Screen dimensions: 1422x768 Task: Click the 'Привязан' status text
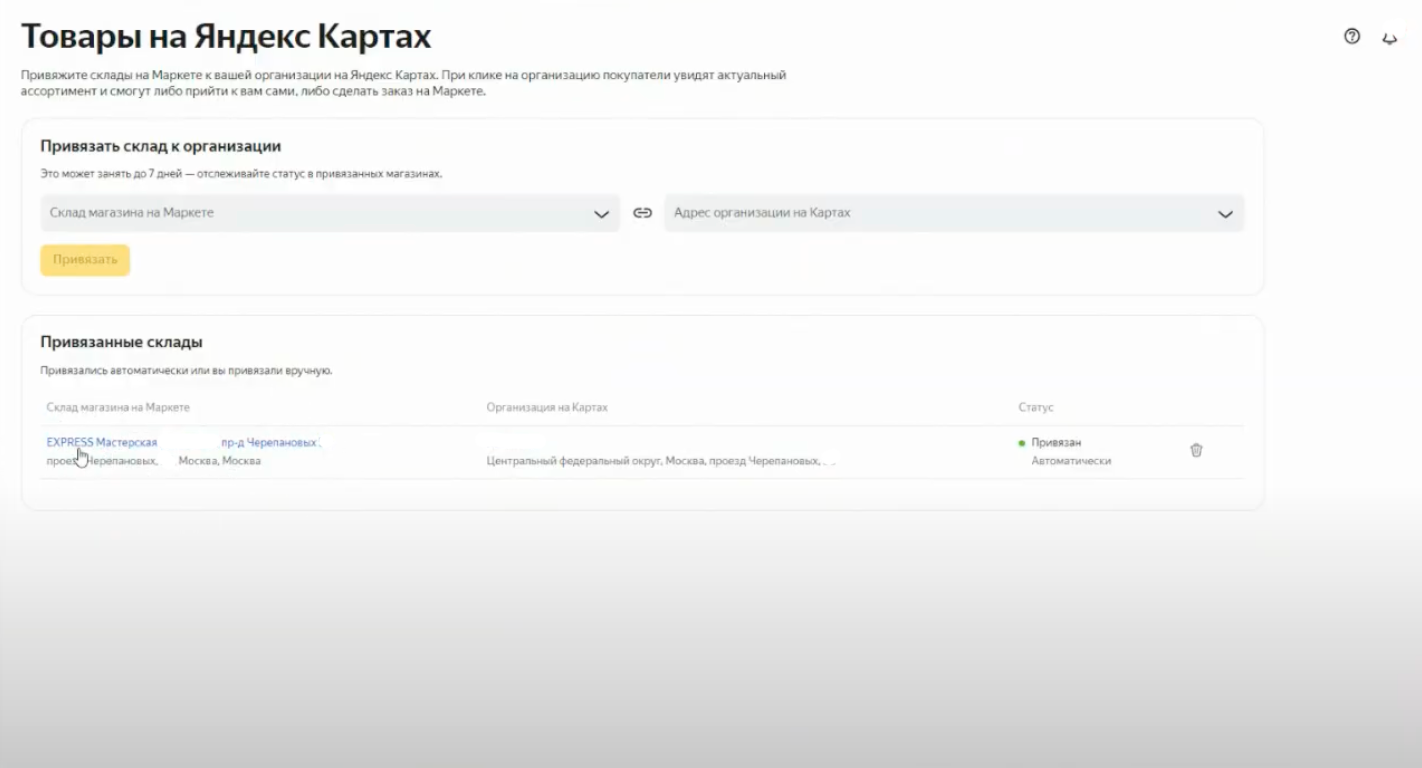pos(1056,442)
